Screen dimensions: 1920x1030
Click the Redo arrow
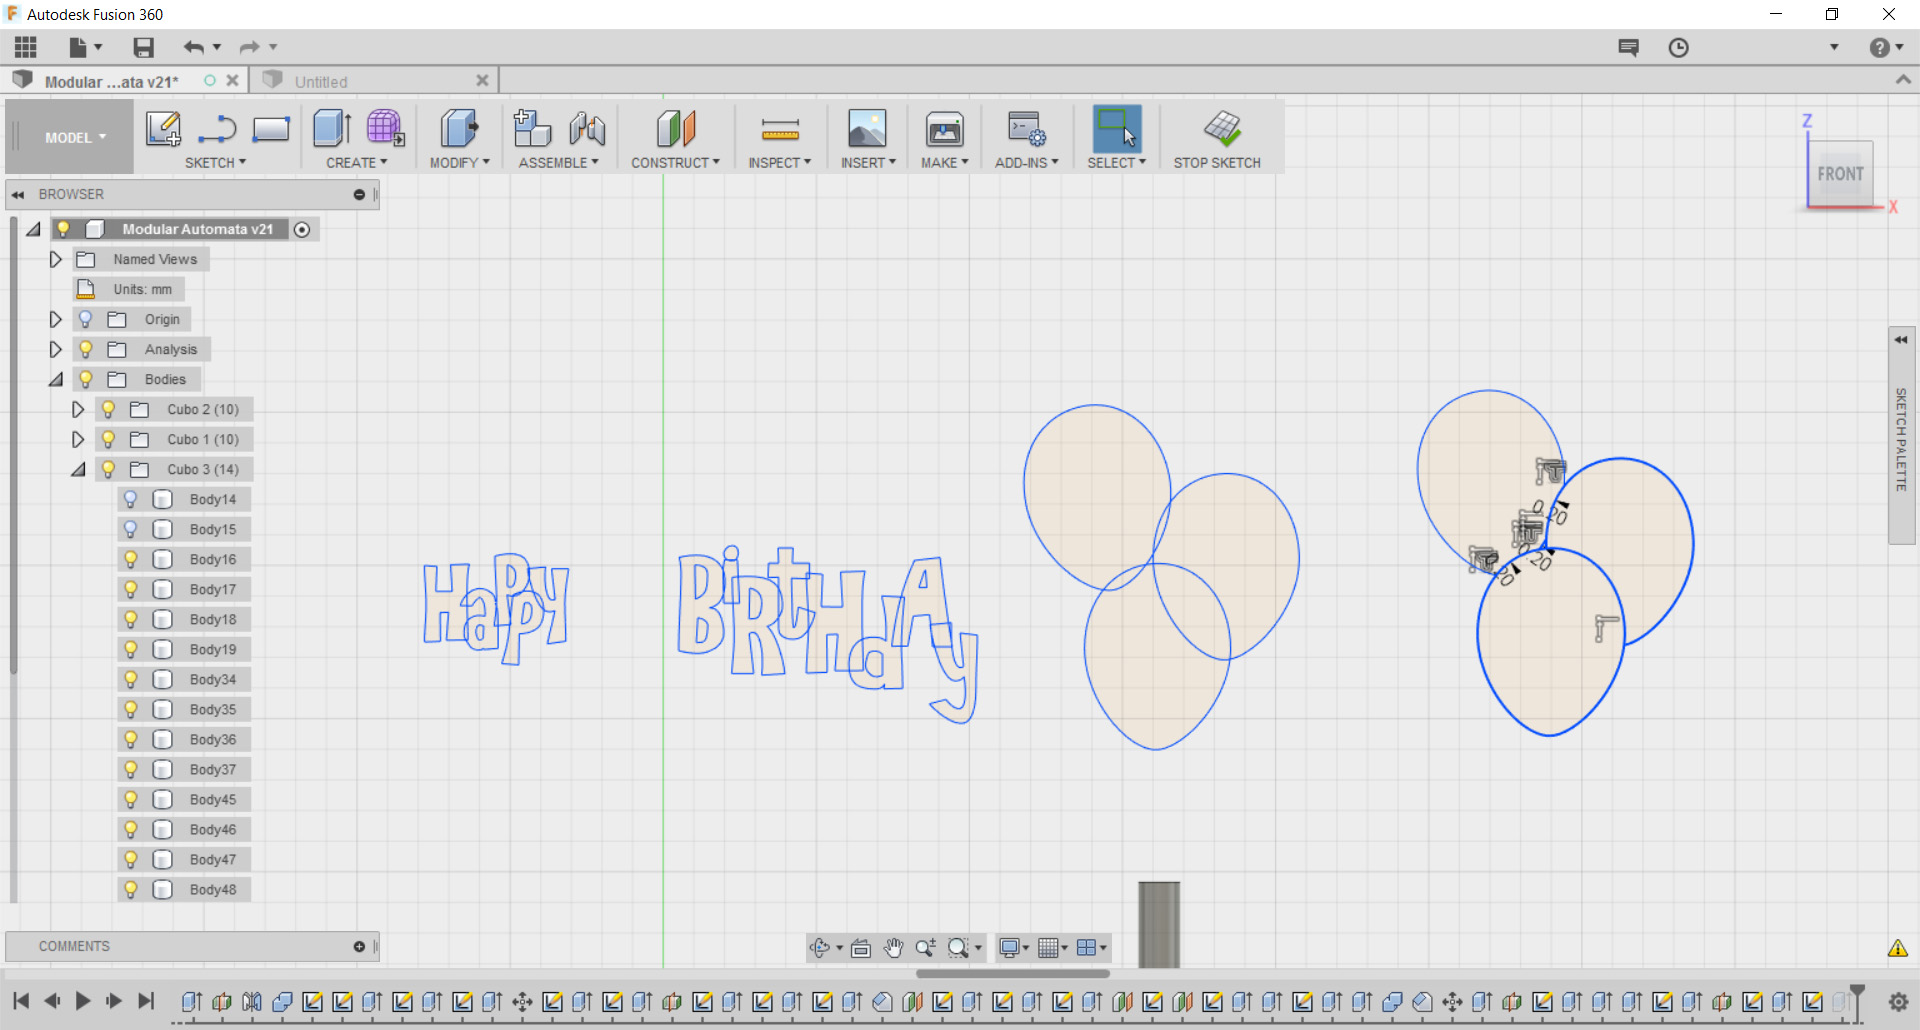click(x=249, y=47)
